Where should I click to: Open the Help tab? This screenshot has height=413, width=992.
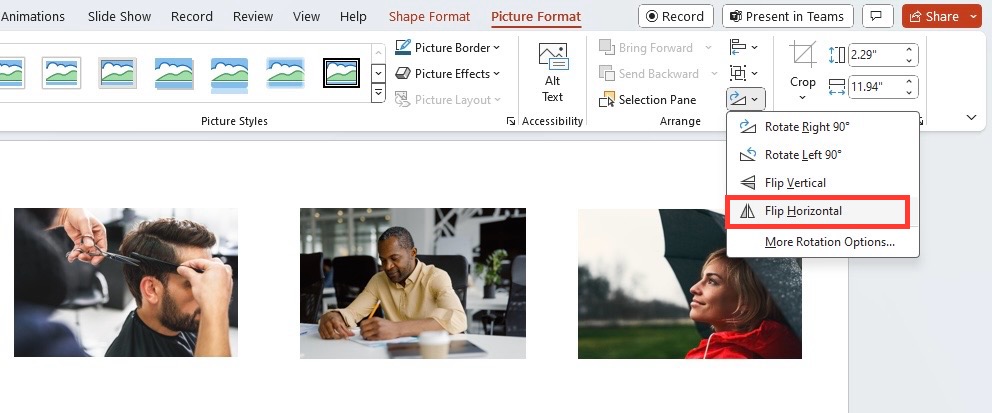[x=353, y=16]
